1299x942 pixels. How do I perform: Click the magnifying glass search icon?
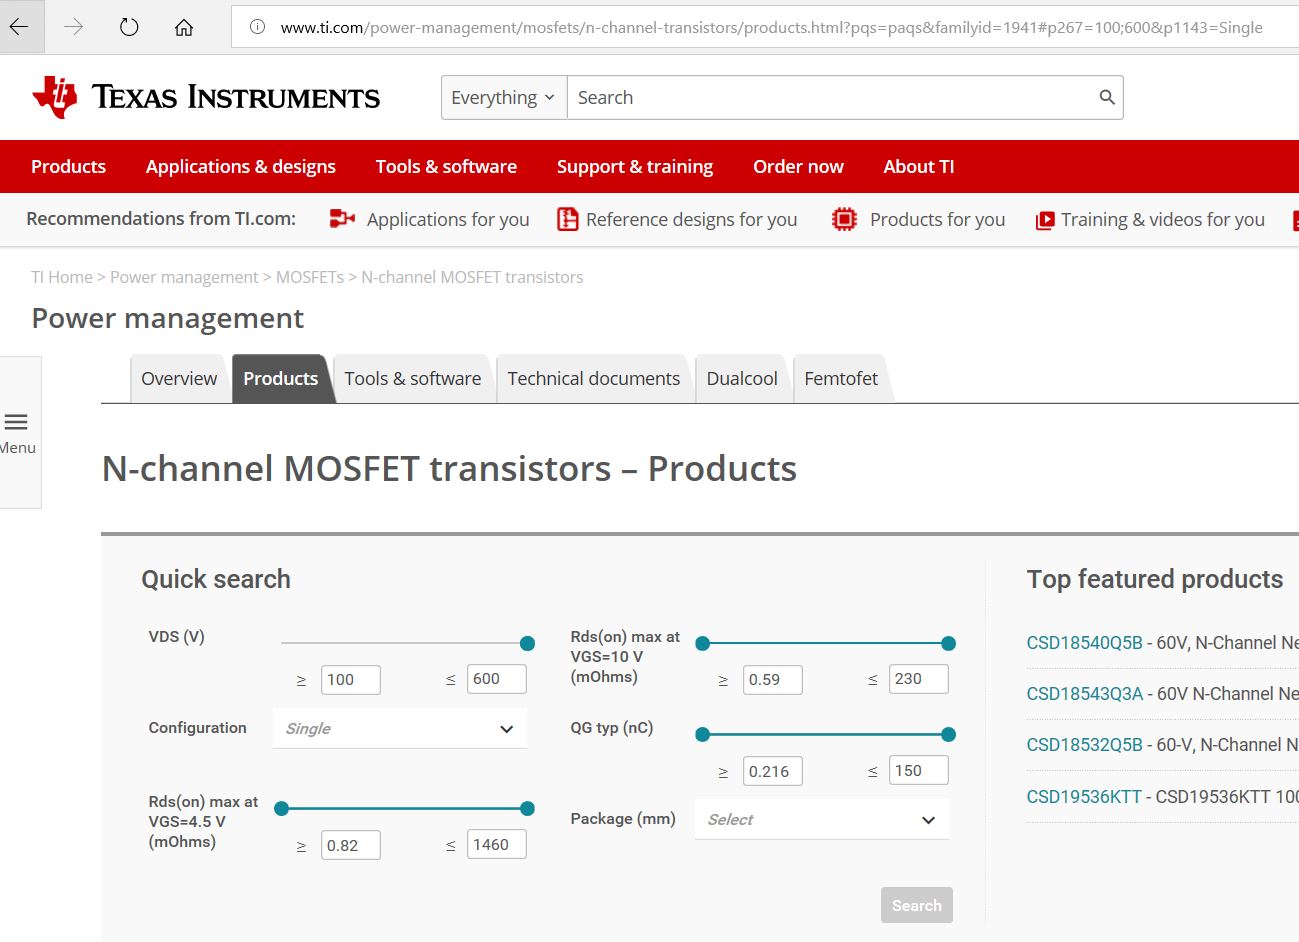pos(1107,97)
